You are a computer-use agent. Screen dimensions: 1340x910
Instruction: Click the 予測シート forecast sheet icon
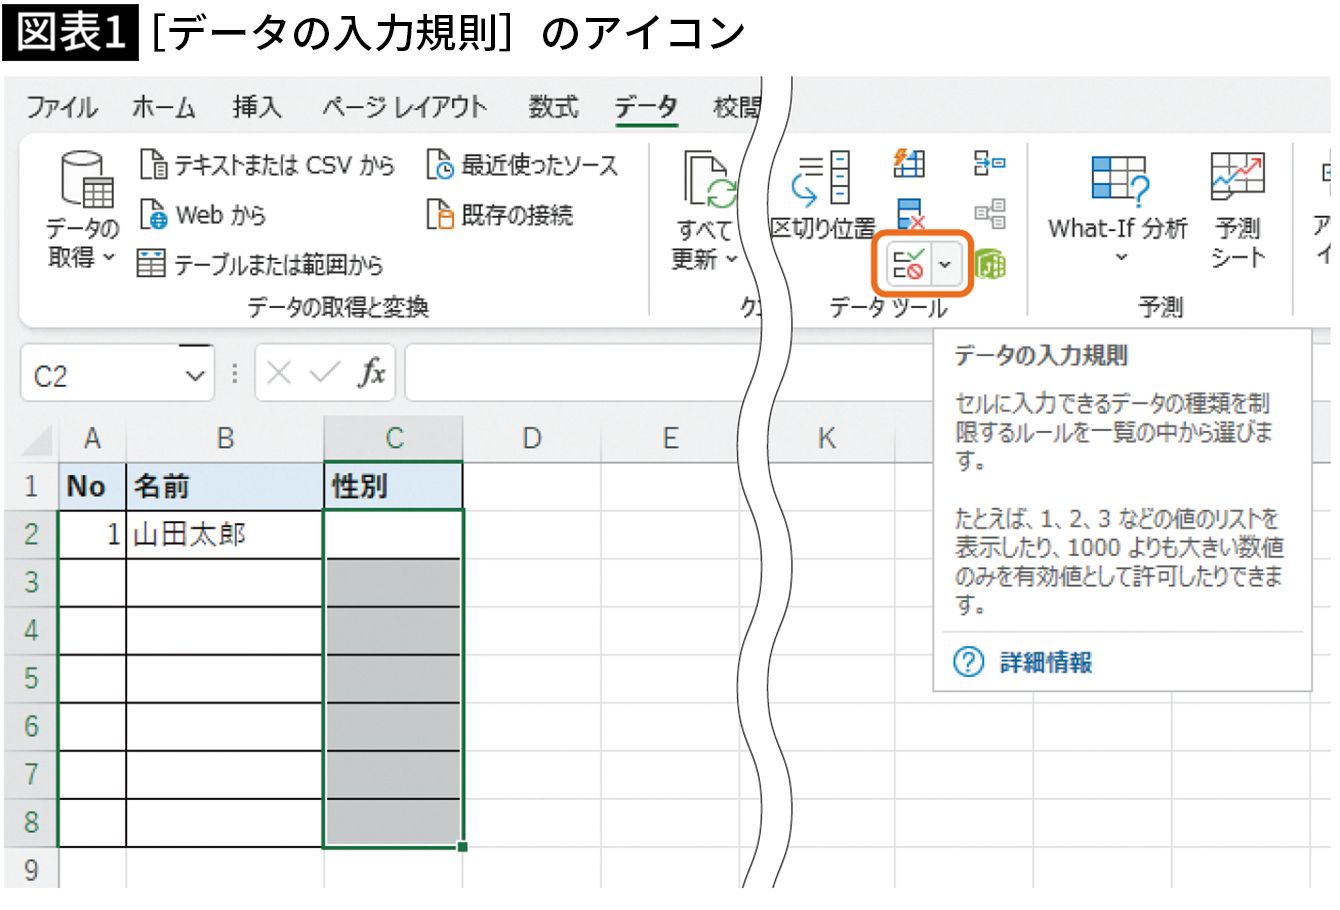coord(1237,210)
